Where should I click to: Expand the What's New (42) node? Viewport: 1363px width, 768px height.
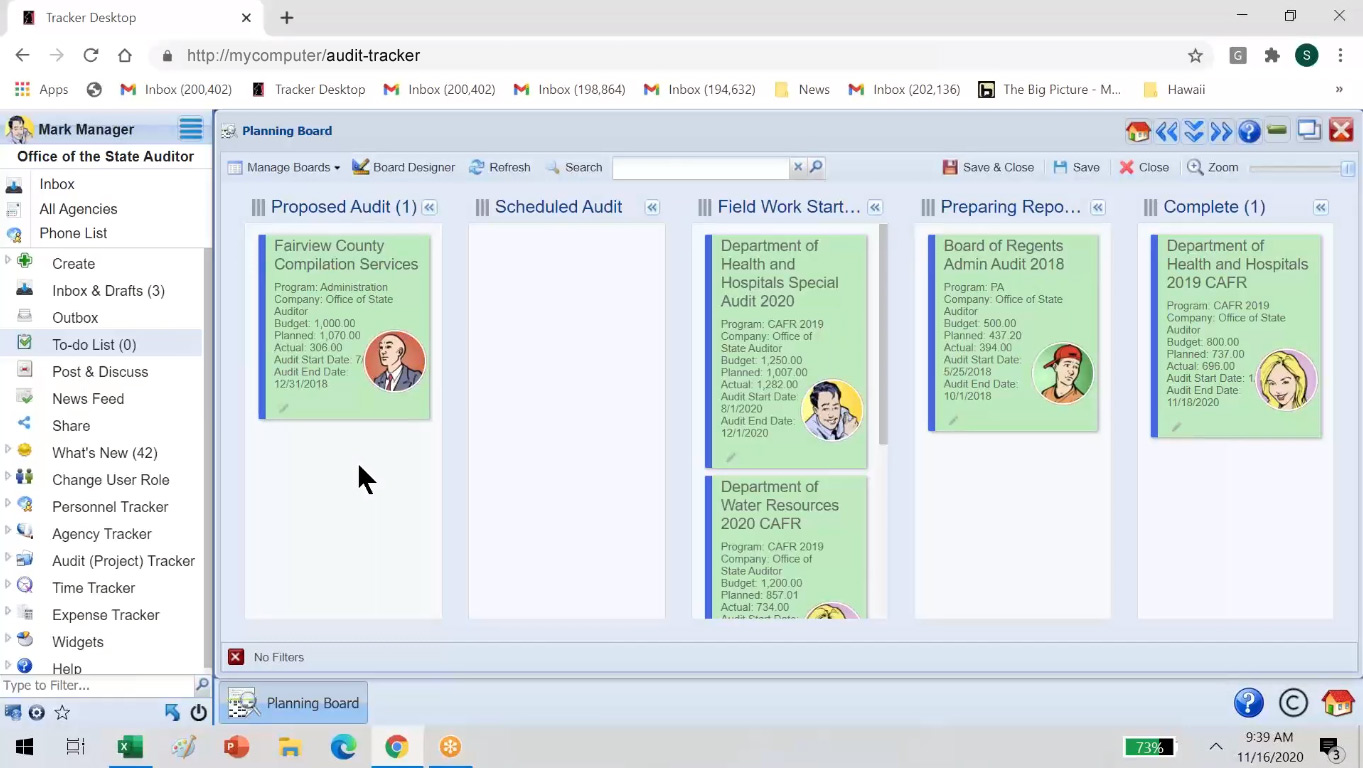8,450
